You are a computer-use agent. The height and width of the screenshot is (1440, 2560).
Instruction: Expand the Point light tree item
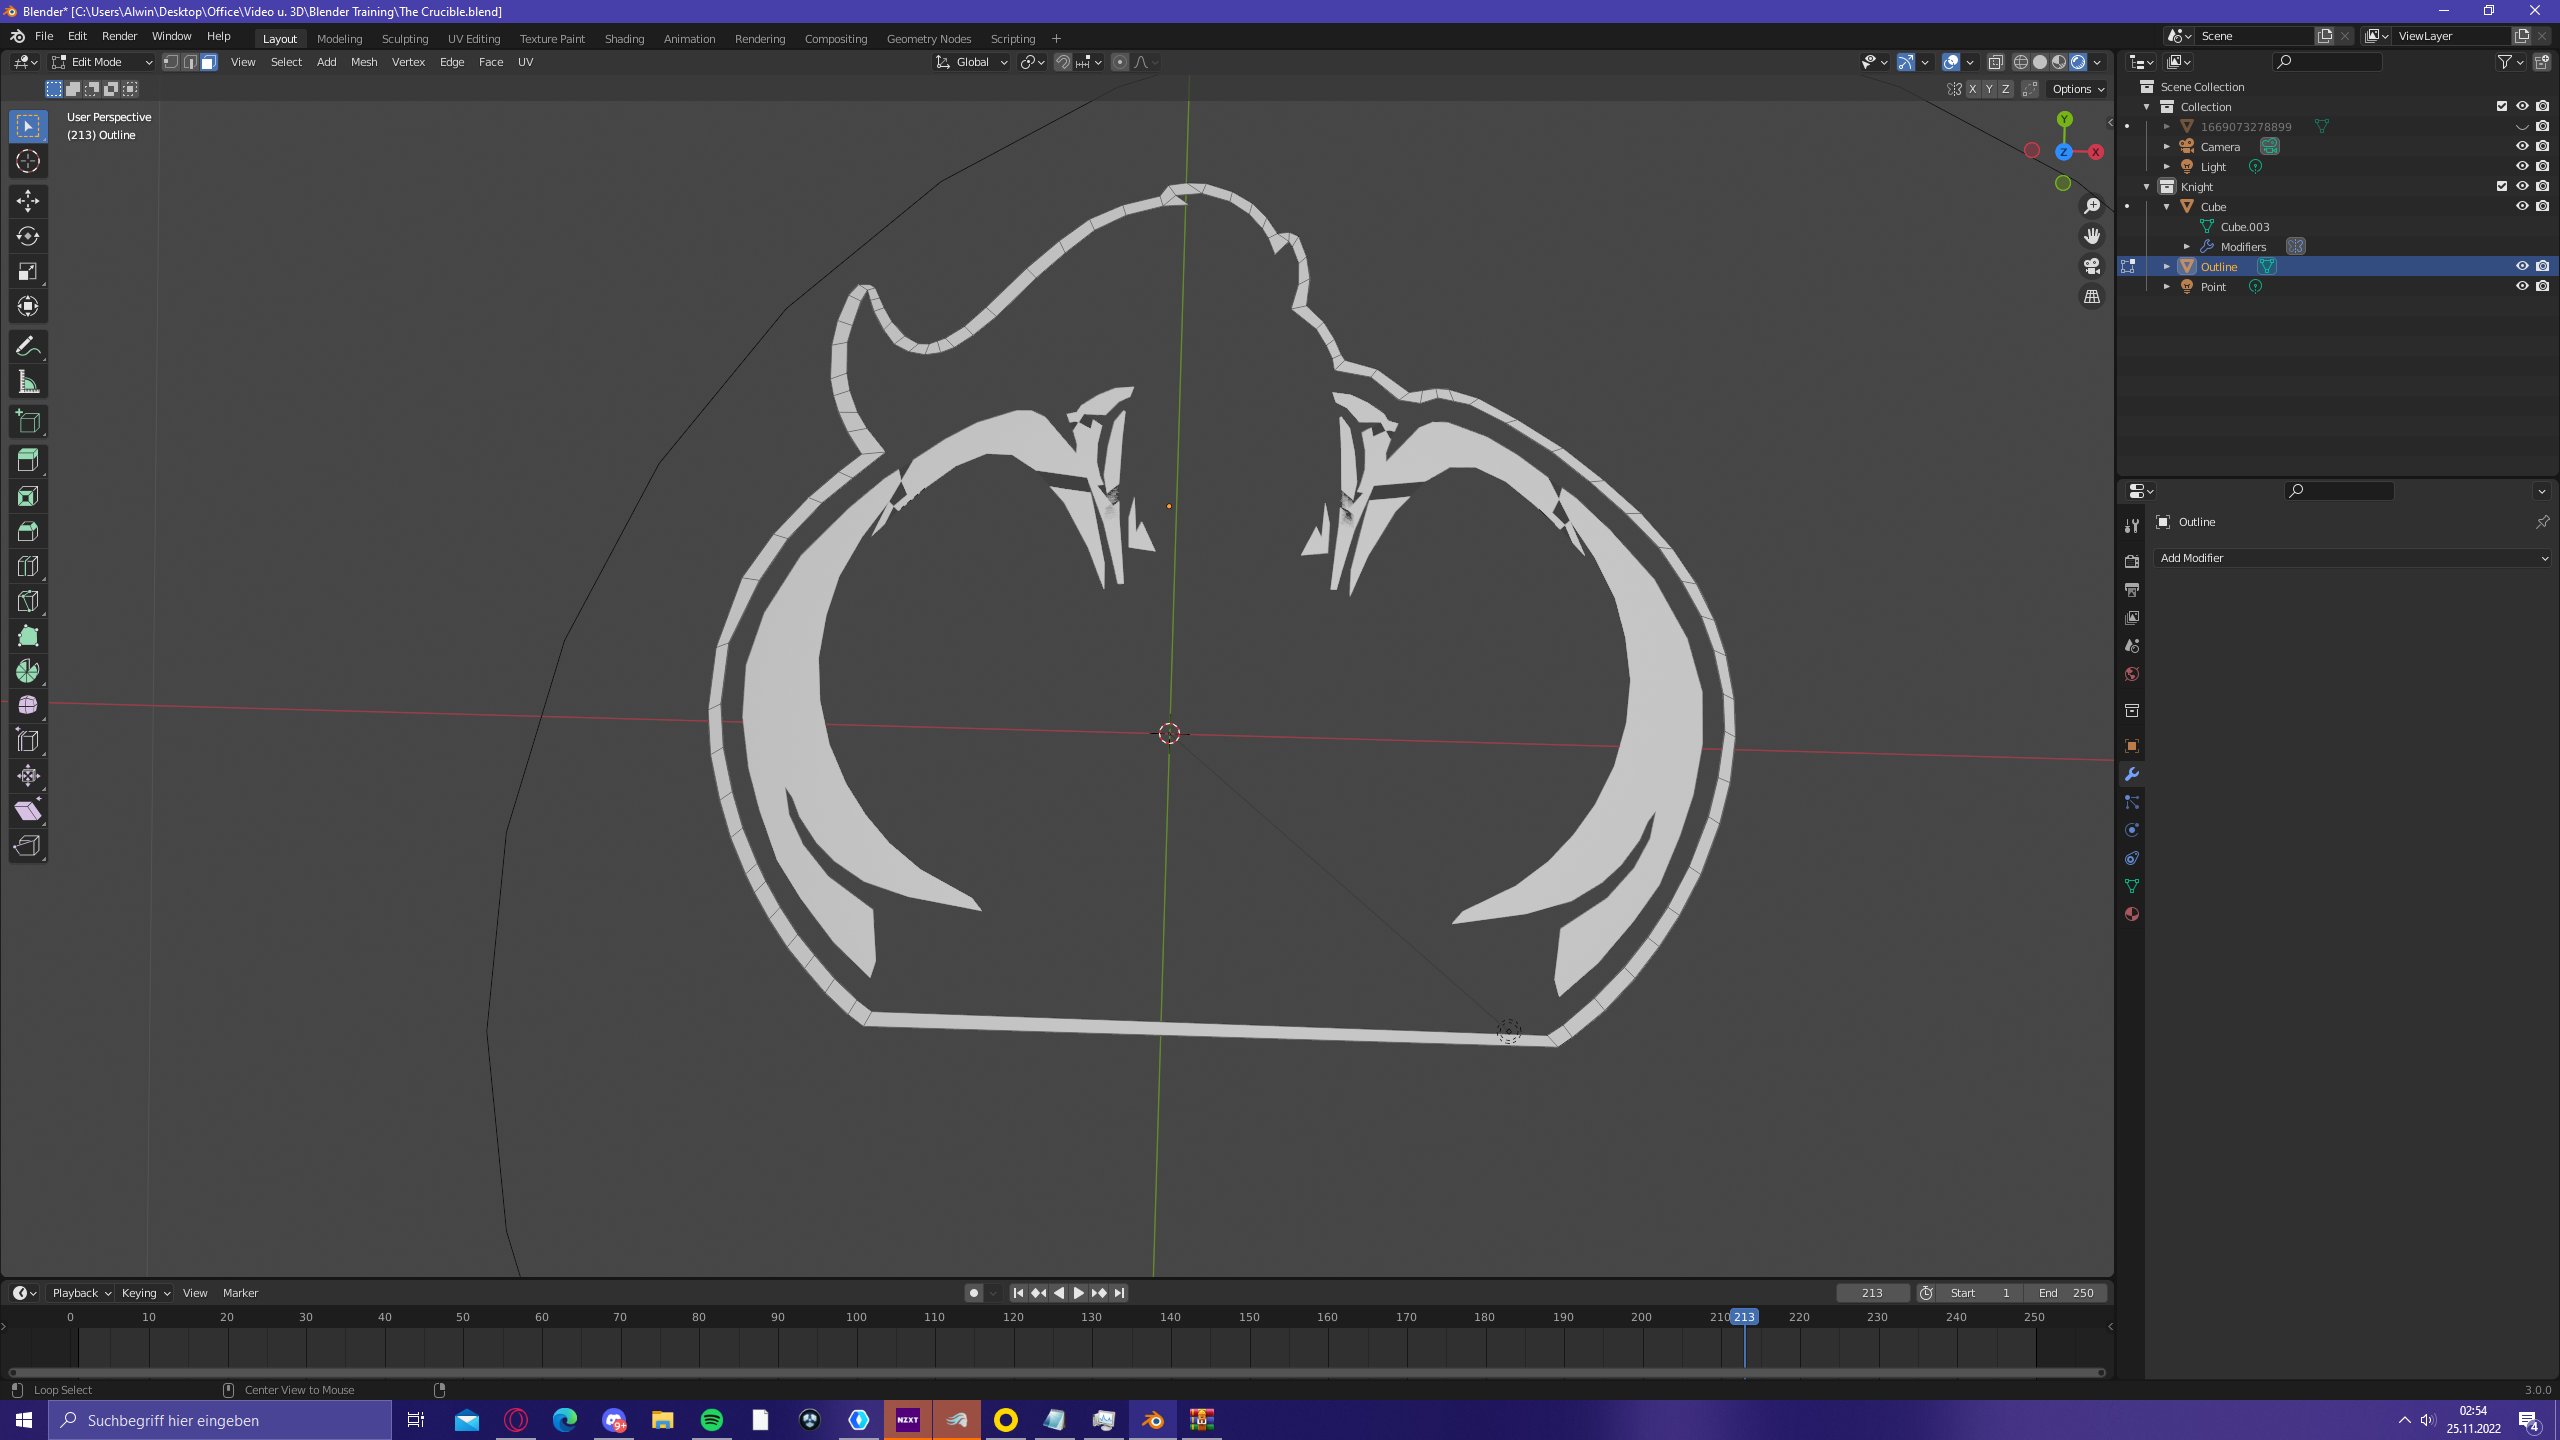(x=2167, y=287)
